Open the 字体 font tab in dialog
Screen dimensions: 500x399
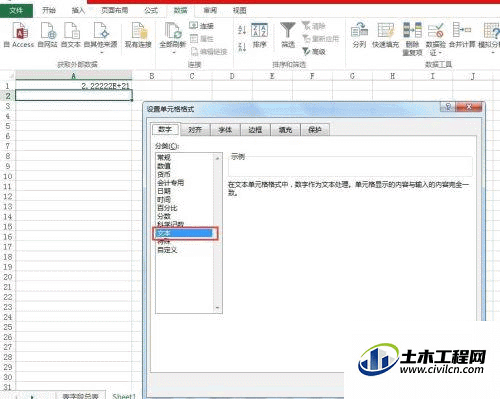click(225, 130)
